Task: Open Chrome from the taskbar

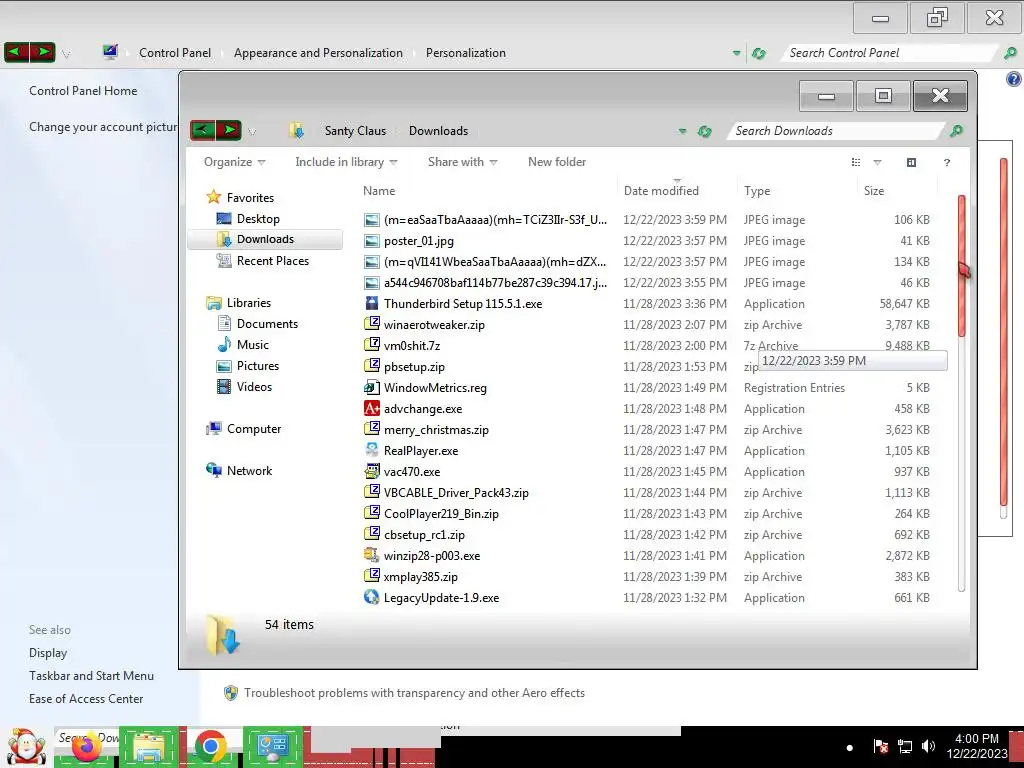Action: (x=210, y=747)
